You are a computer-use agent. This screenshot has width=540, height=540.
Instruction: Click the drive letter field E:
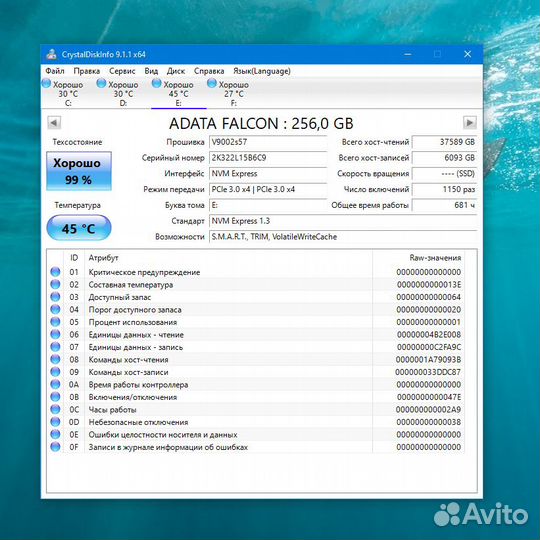(268, 205)
